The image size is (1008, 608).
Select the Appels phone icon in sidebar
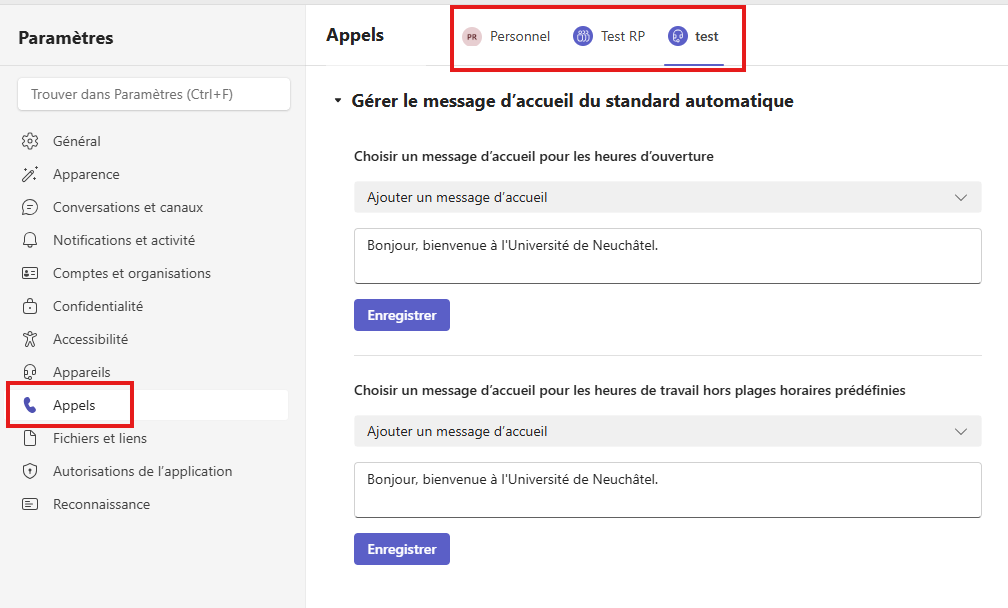pos(31,405)
